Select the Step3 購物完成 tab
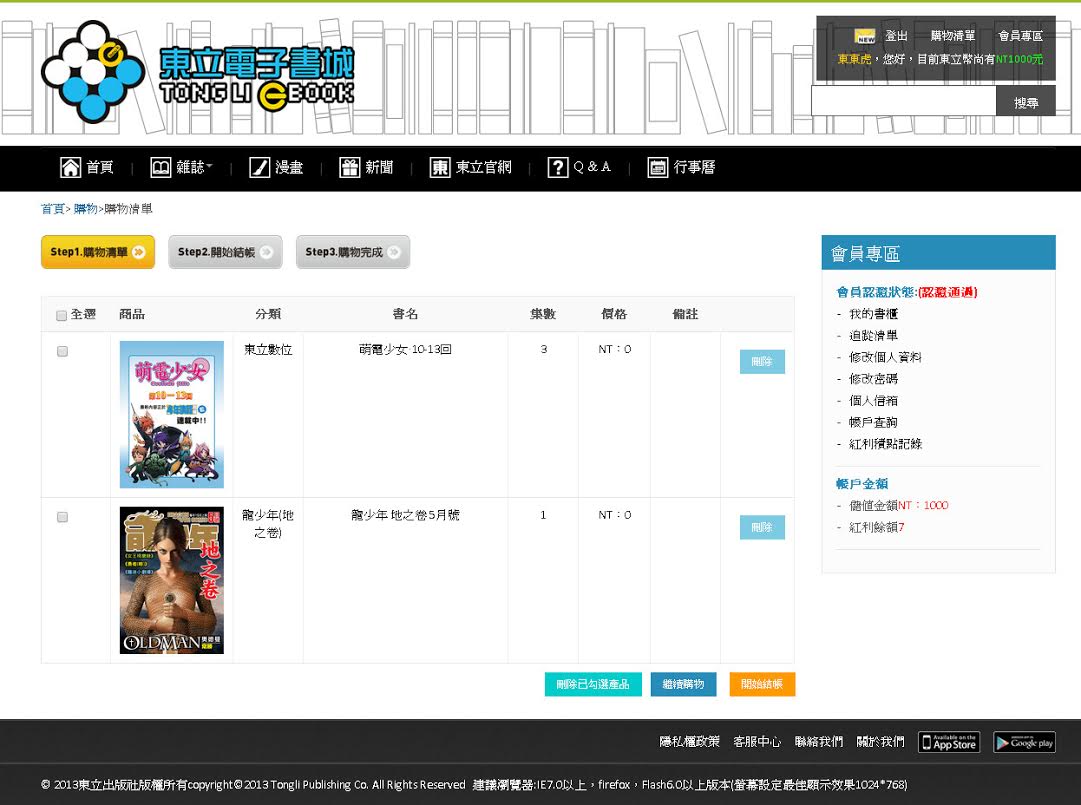 point(352,252)
